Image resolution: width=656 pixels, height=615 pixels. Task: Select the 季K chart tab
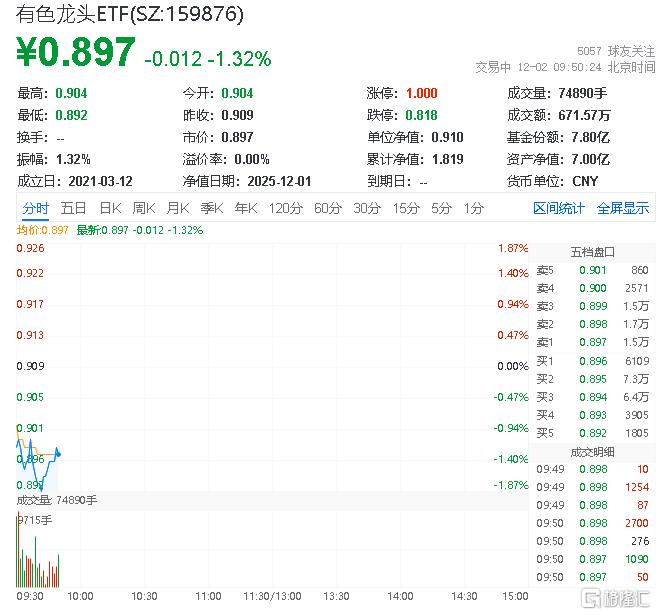(x=212, y=208)
